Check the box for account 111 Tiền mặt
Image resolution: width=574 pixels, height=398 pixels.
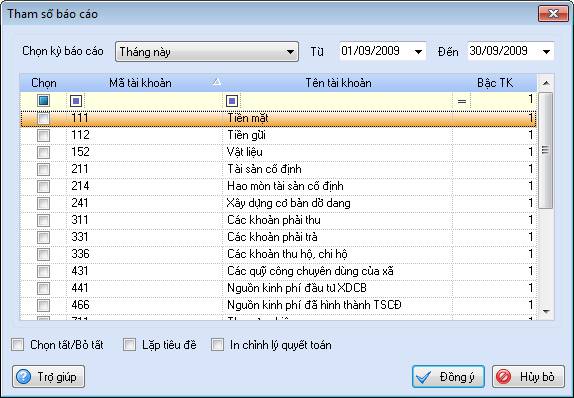(44, 118)
